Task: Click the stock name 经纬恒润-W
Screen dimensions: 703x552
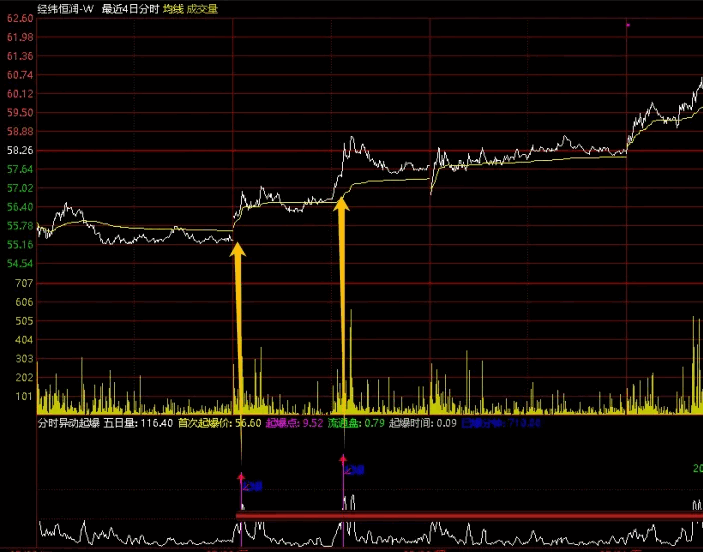Action: click(65, 9)
